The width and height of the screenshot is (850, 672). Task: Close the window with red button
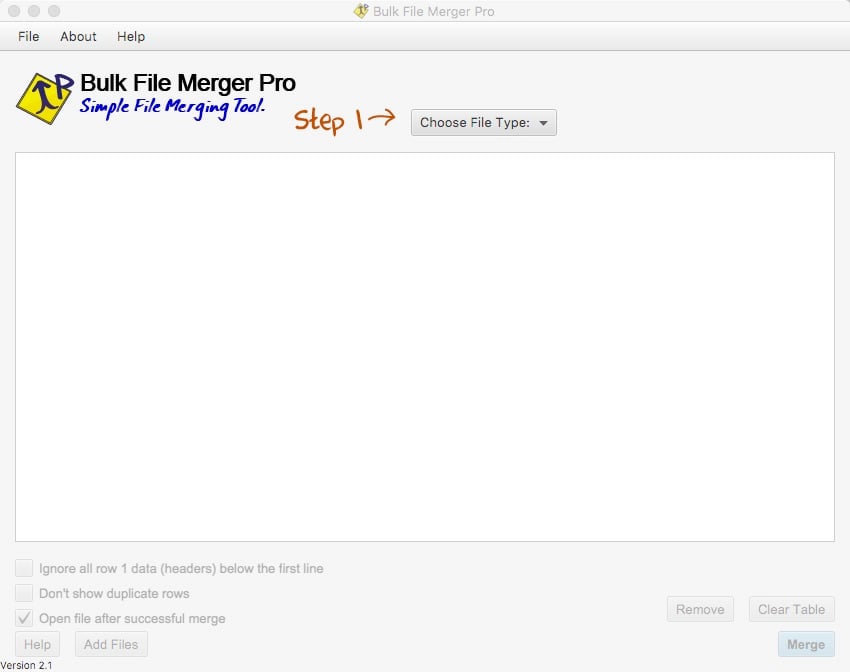coord(14,11)
